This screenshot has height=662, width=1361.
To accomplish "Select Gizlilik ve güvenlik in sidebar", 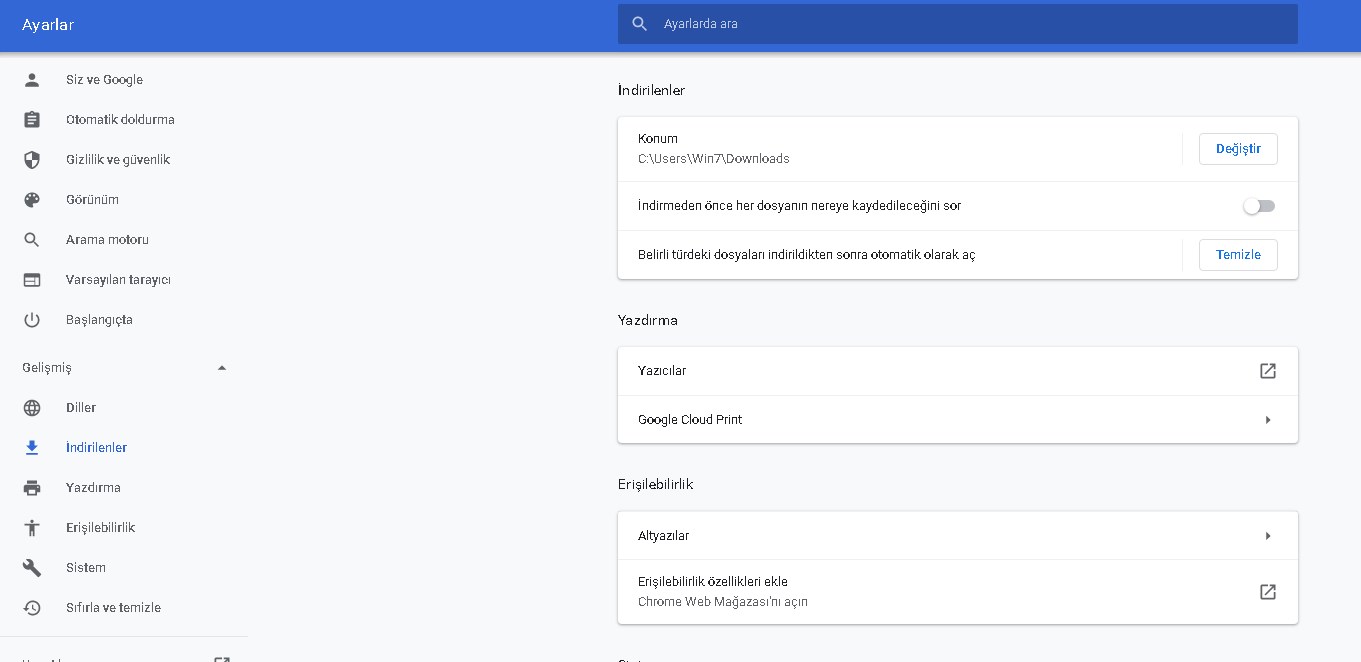I will 118,160.
